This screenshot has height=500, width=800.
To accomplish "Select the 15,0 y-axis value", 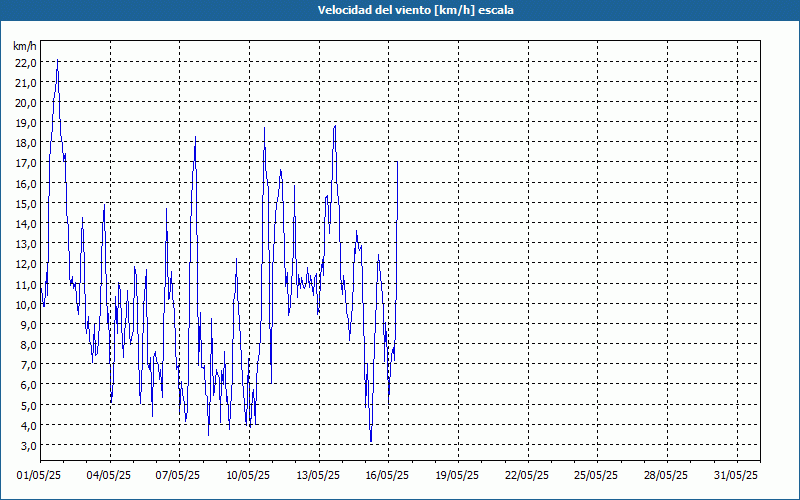I will [26, 204].
